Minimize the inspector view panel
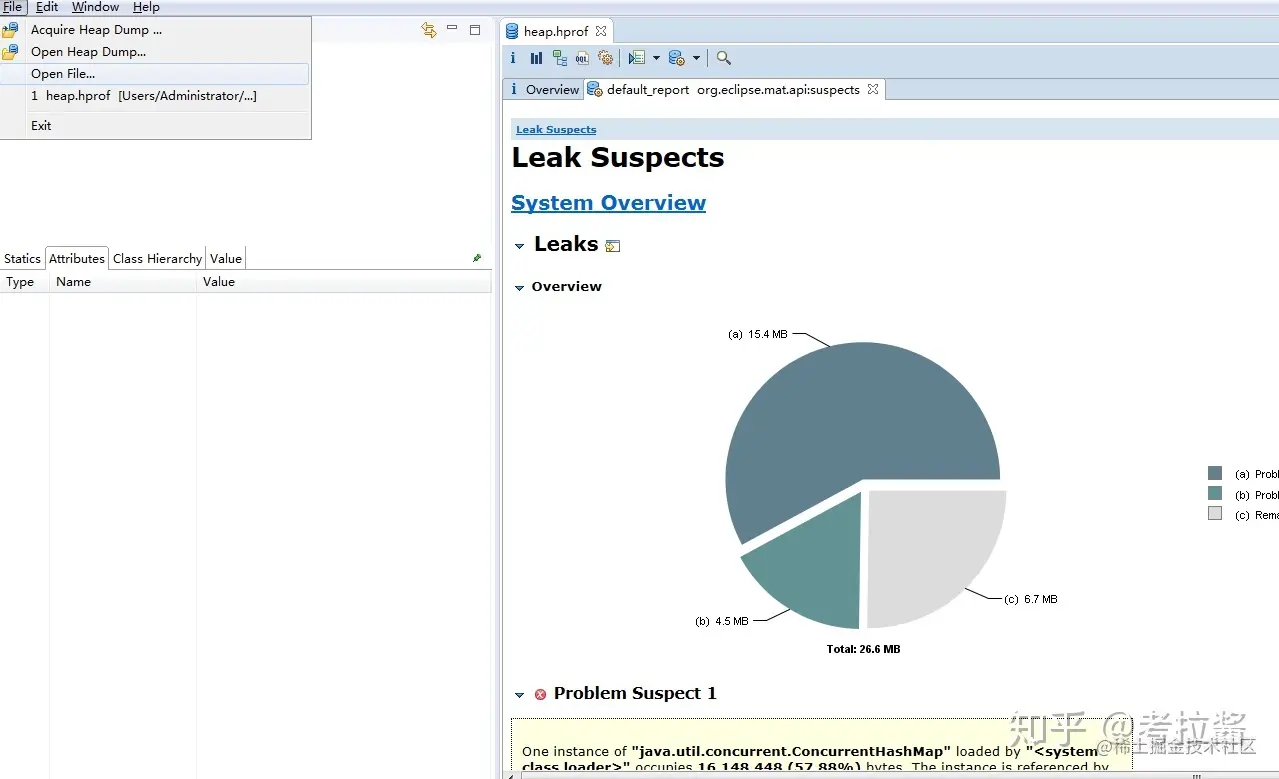Screen dimensions: 1279x779 click(452, 29)
